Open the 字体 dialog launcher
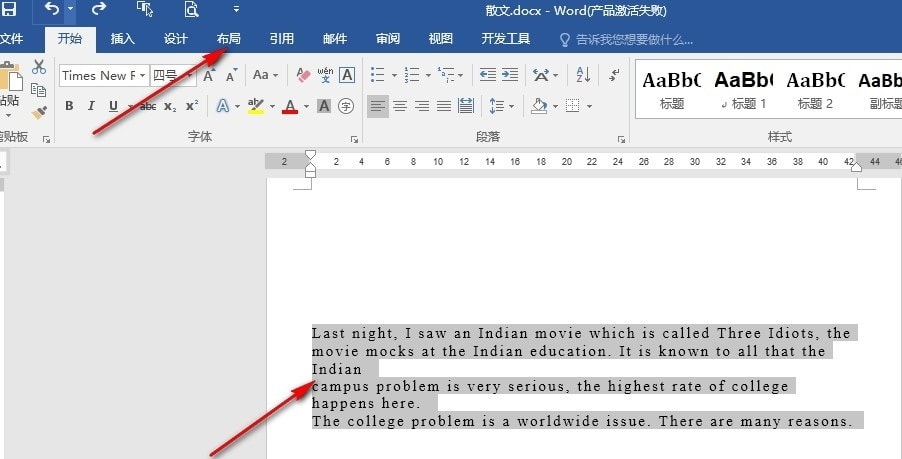902x459 pixels. (354, 139)
